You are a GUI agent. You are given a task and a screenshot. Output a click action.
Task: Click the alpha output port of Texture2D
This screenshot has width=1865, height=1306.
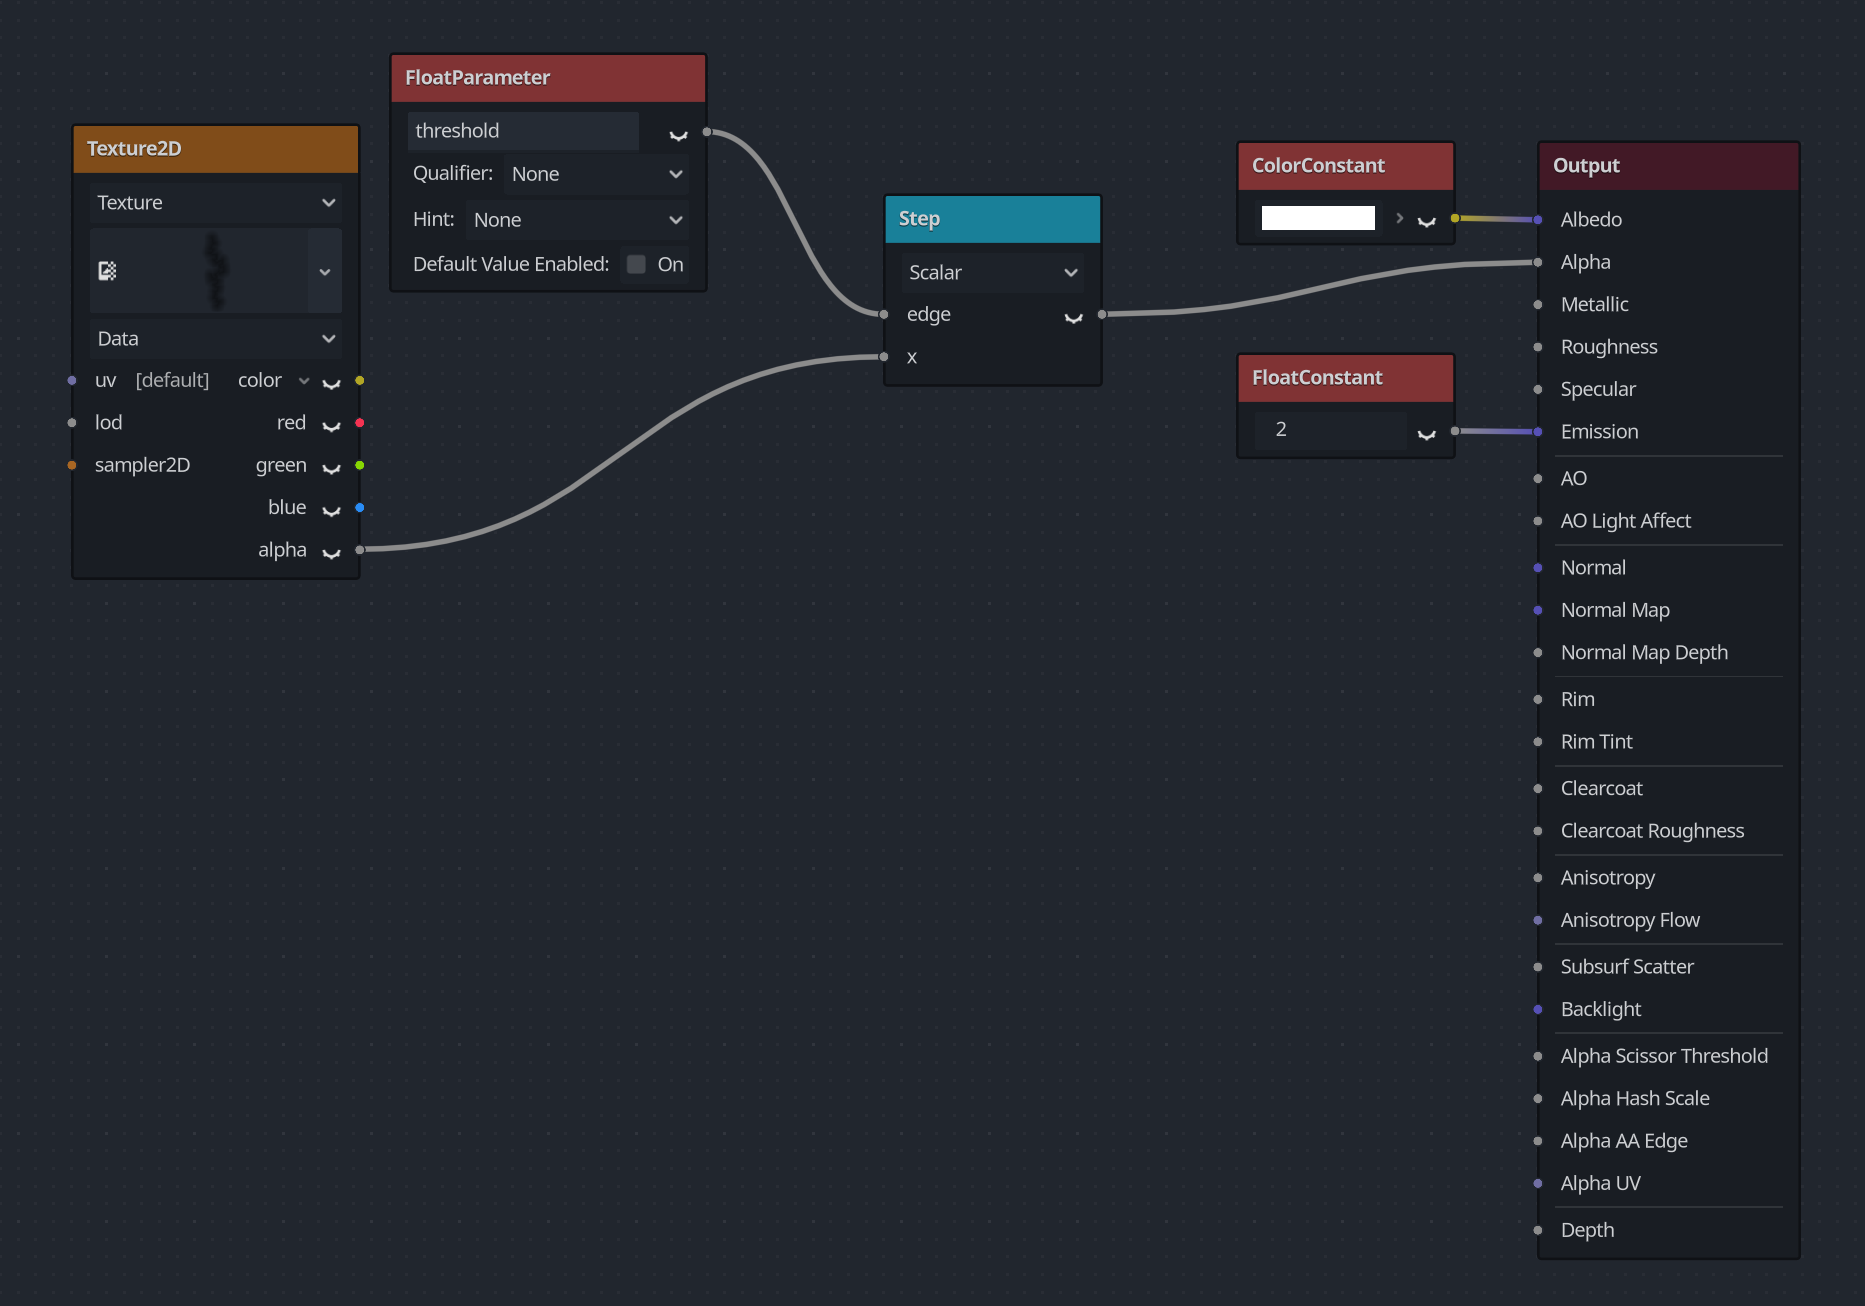pyautogui.click(x=359, y=550)
